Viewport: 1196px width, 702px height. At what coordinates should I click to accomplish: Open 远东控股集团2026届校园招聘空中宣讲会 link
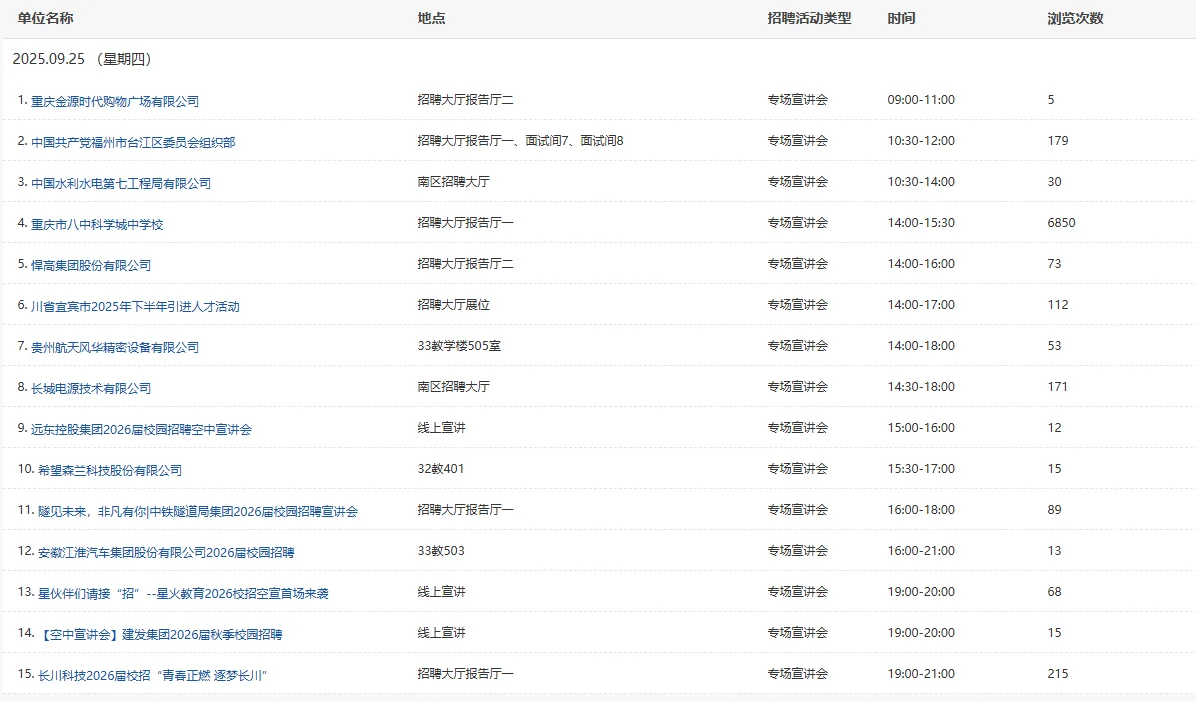click(141, 430)
